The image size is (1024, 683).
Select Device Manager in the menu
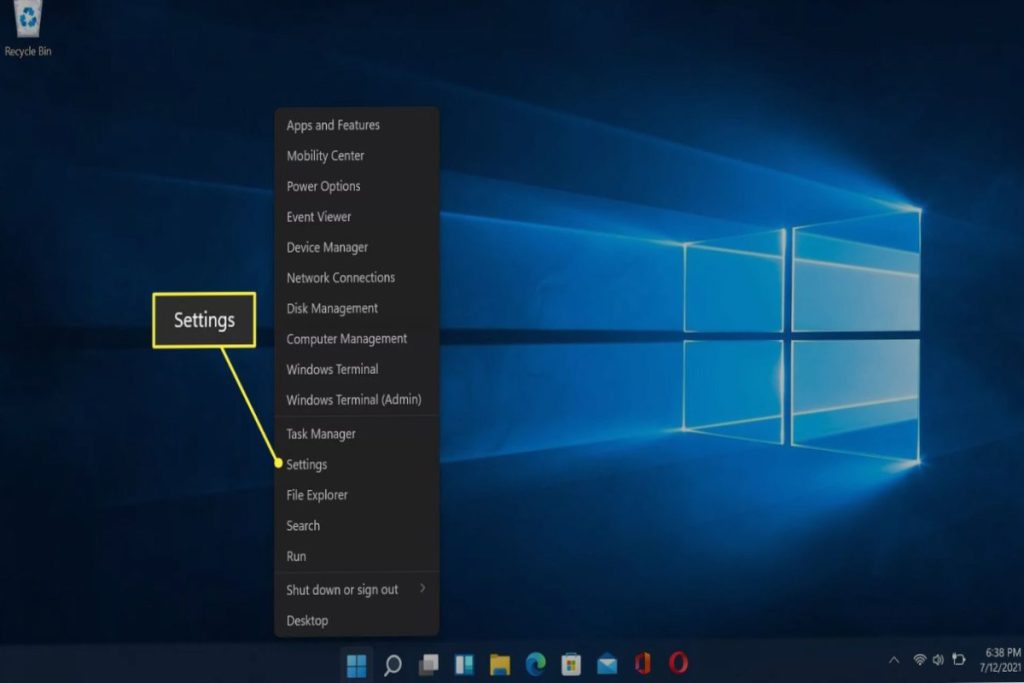[x=357, y=247]
